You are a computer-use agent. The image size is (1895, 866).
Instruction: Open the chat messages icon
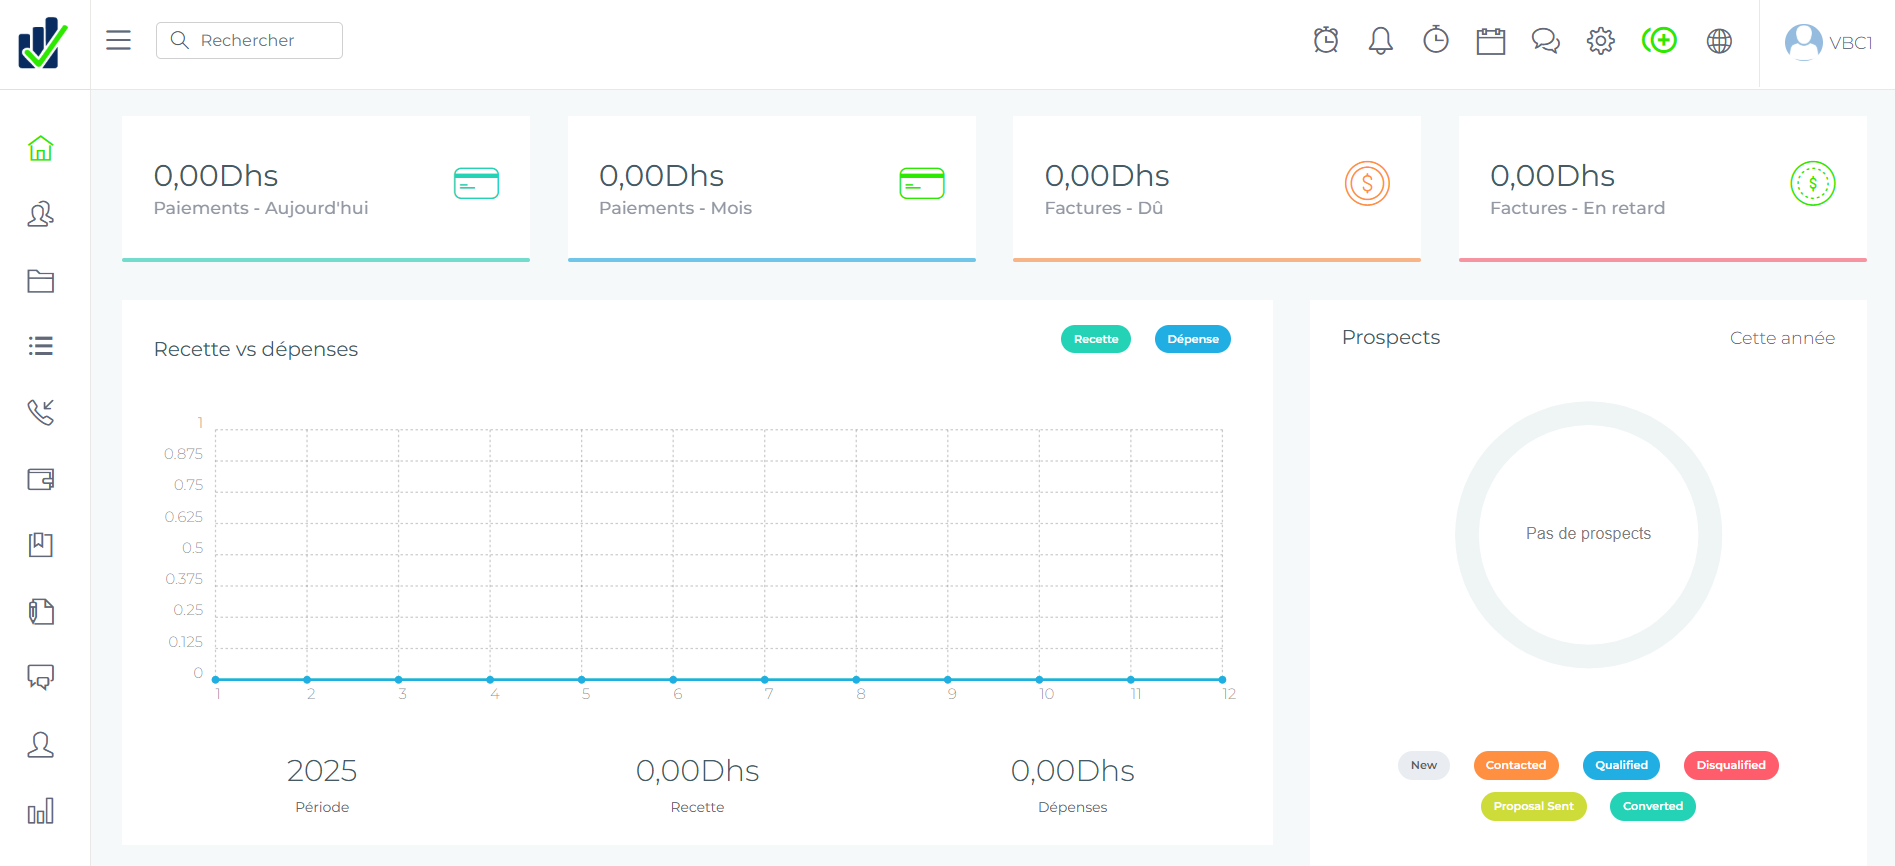pyautogui.click(x=1546, y=41)
